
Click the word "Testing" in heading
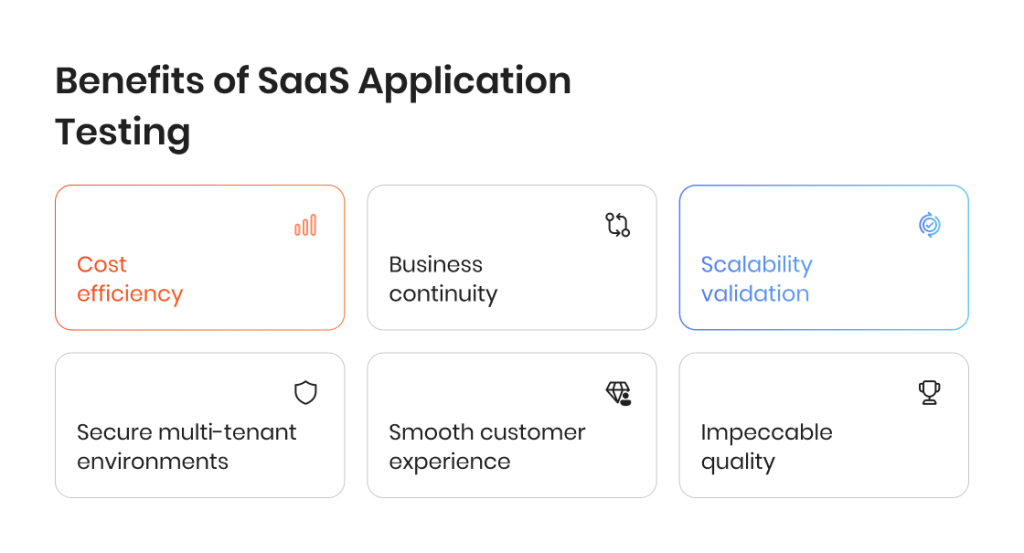(x=122, y=132)
